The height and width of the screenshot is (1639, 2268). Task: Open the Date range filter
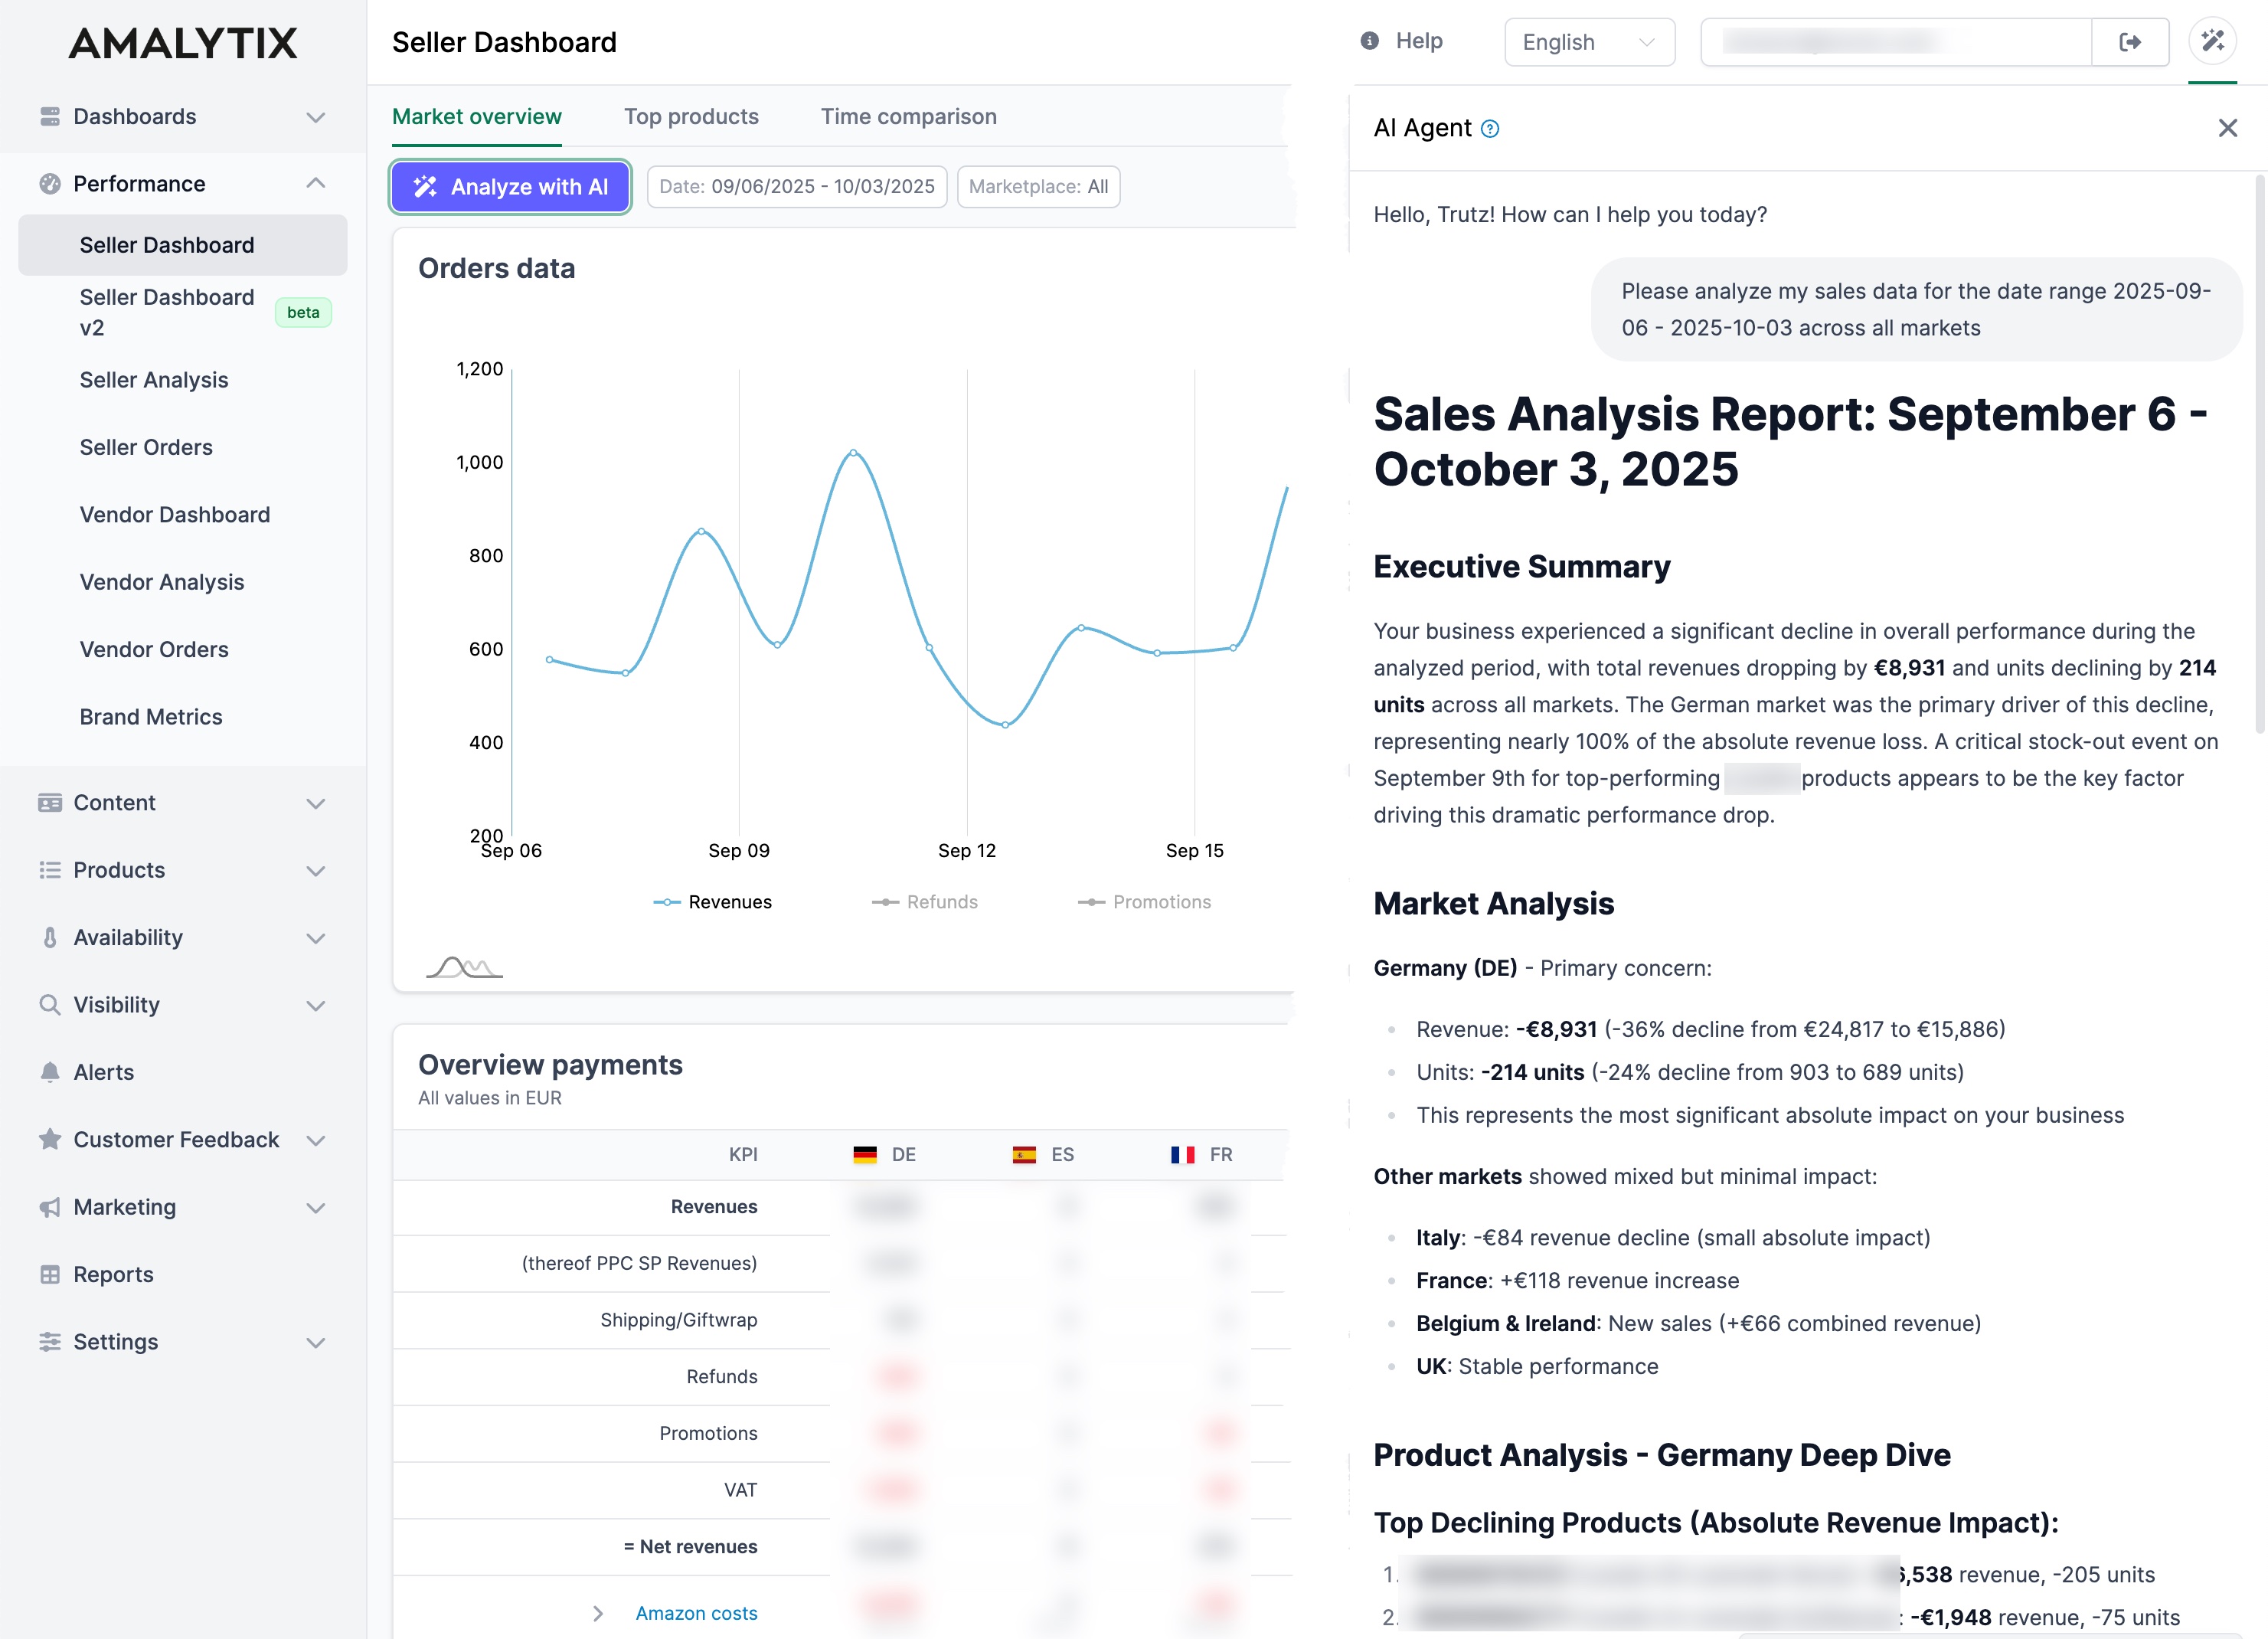(x=796, y=187)
